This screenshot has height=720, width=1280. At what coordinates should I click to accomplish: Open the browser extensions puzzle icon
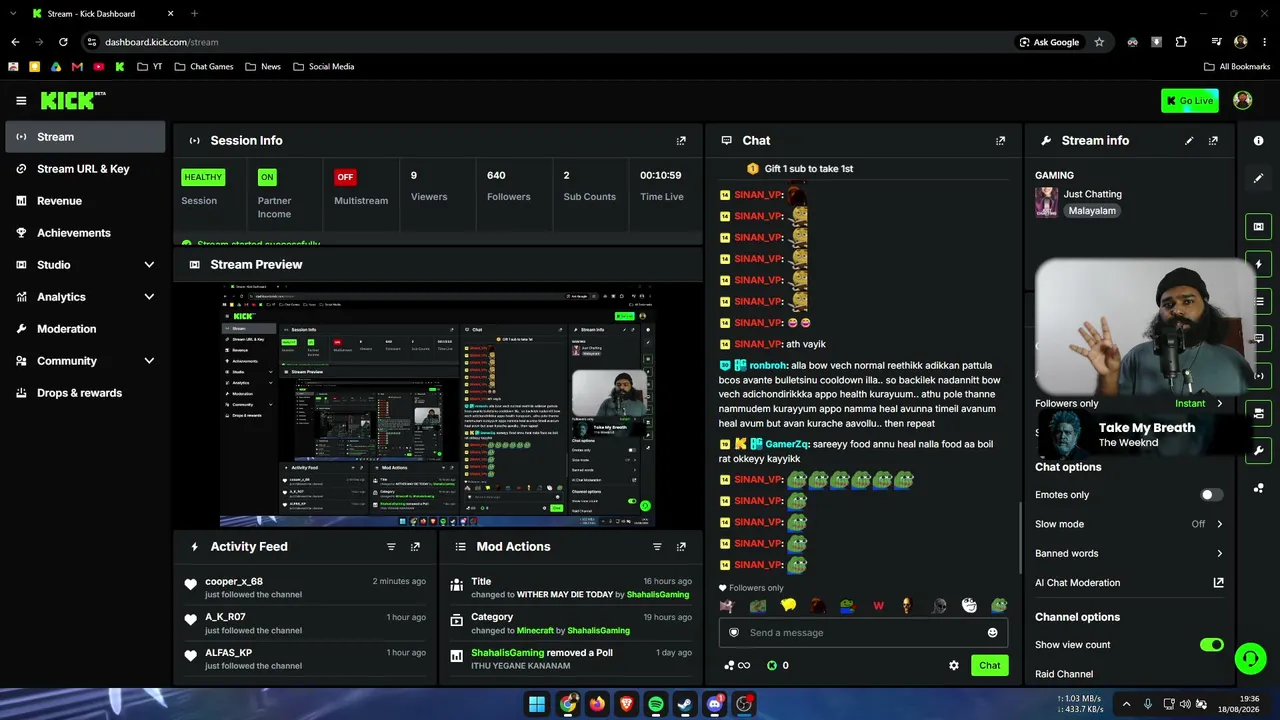[x=1181, y=42]
